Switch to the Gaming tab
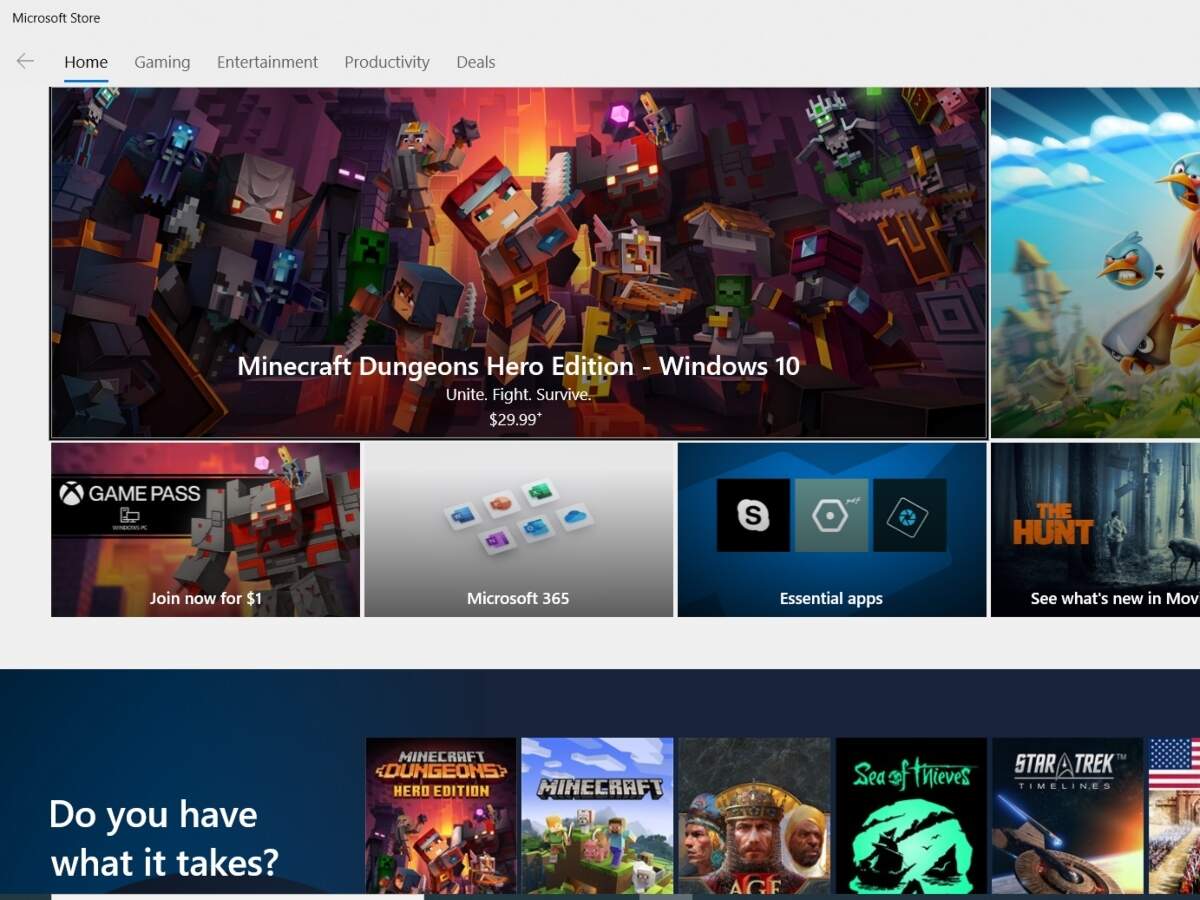This screenshot has height=900, width=1200. [162, 62]
